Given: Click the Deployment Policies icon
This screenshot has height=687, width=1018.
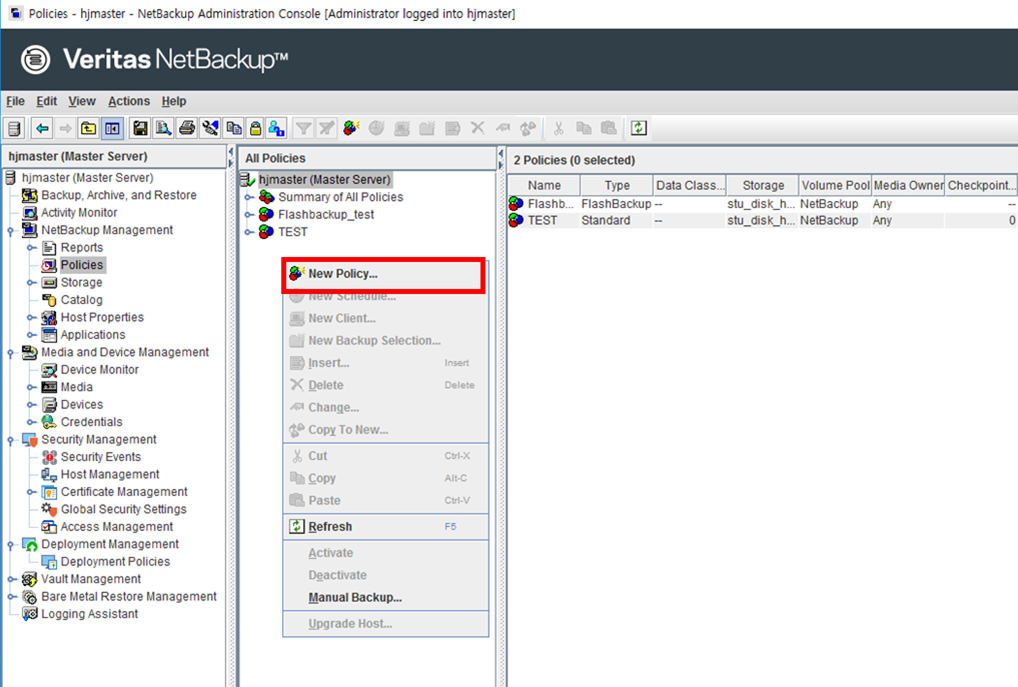Looking at the screenshot, I should [49, 562].
